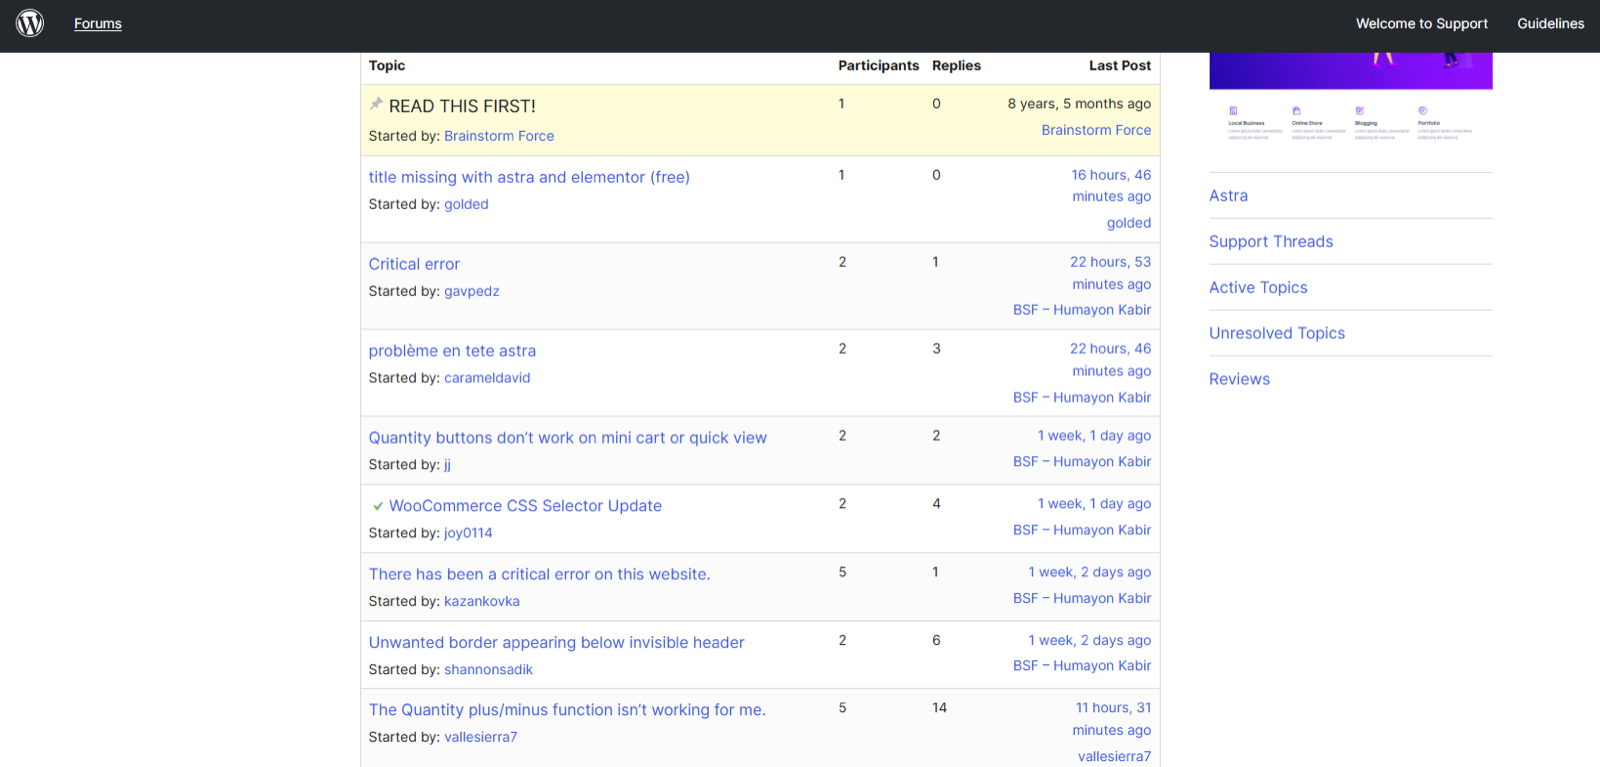This screenshot has width=1600, height=767.
Task: Click the Last Post column header
Action: pyautogui.click(x=1120, y=66)
